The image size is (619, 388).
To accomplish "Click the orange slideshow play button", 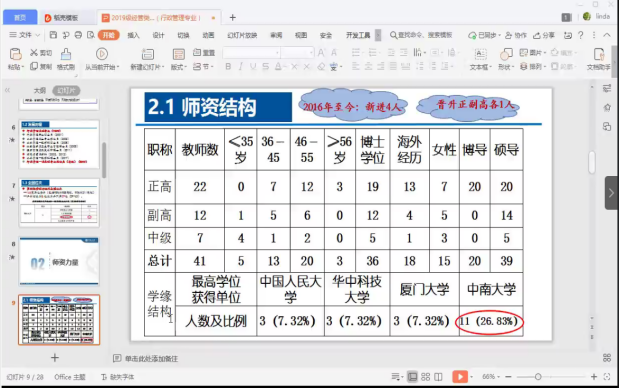I will (x=460, y=377).
